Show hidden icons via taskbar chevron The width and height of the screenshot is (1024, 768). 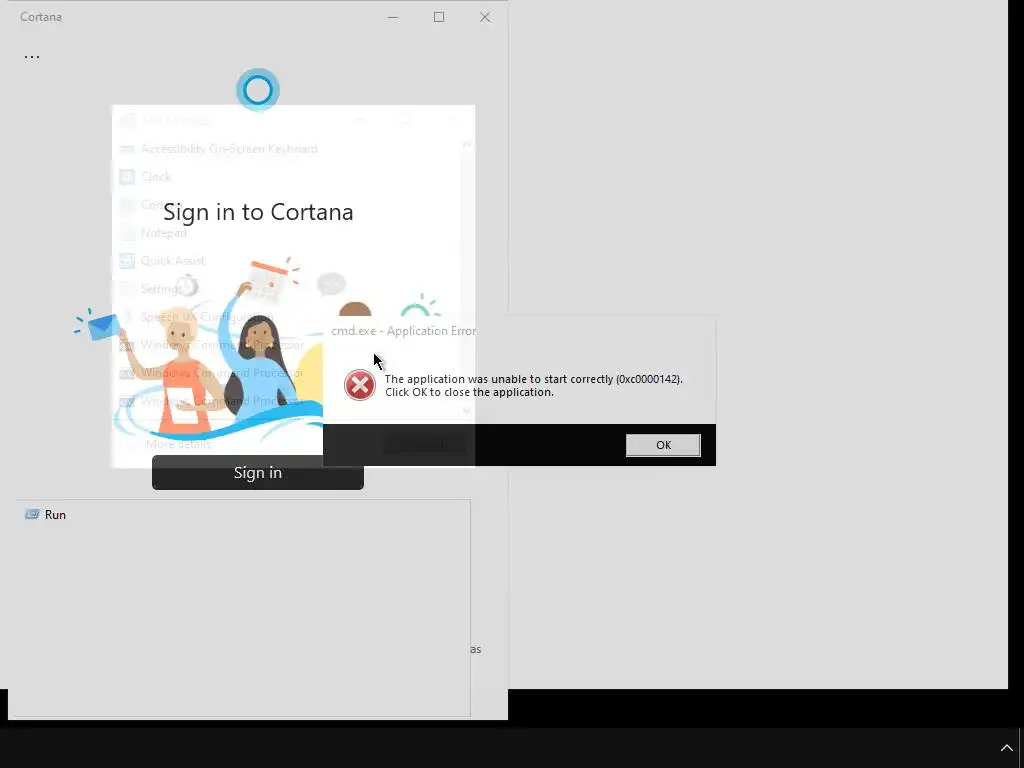click(x=1006, y=748)
